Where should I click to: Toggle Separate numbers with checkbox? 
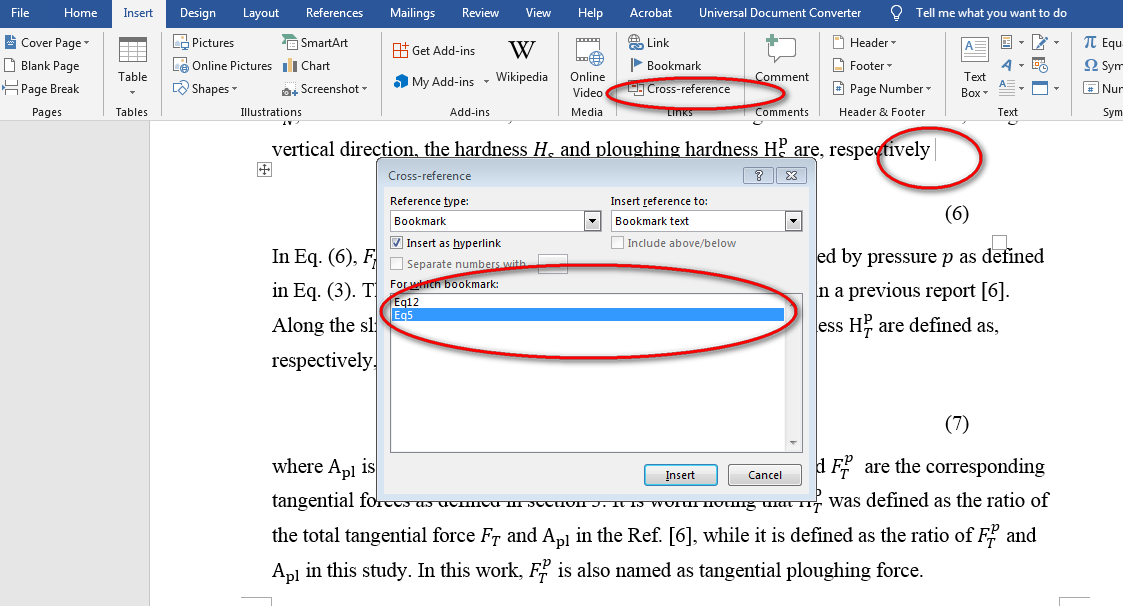point(397,264)
